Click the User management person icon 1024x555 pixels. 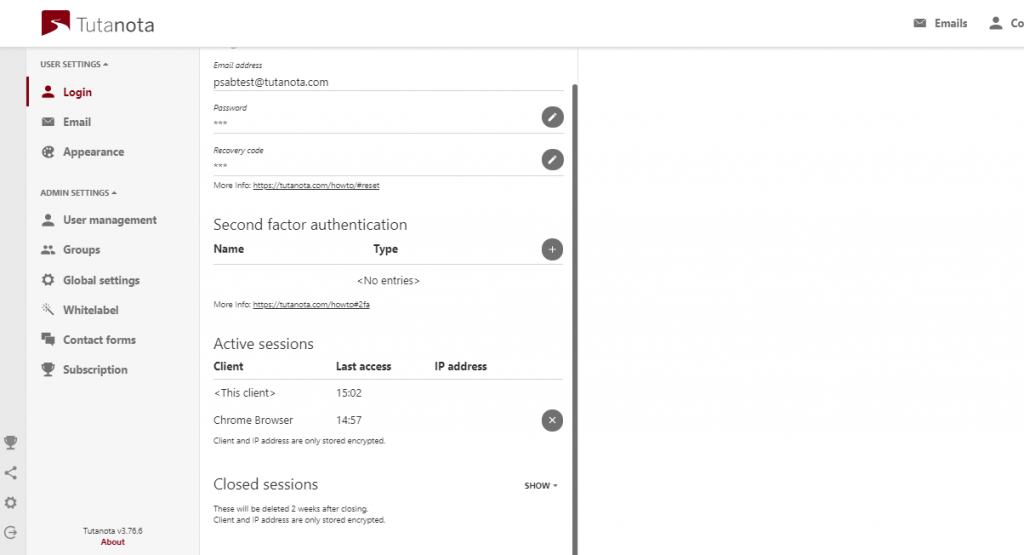(x=48, y=220)
